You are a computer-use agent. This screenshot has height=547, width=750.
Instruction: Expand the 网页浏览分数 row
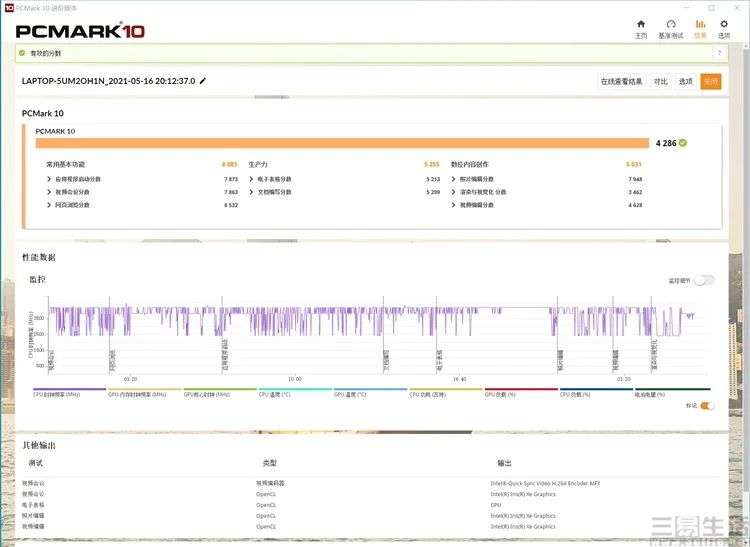pos(49,205)
